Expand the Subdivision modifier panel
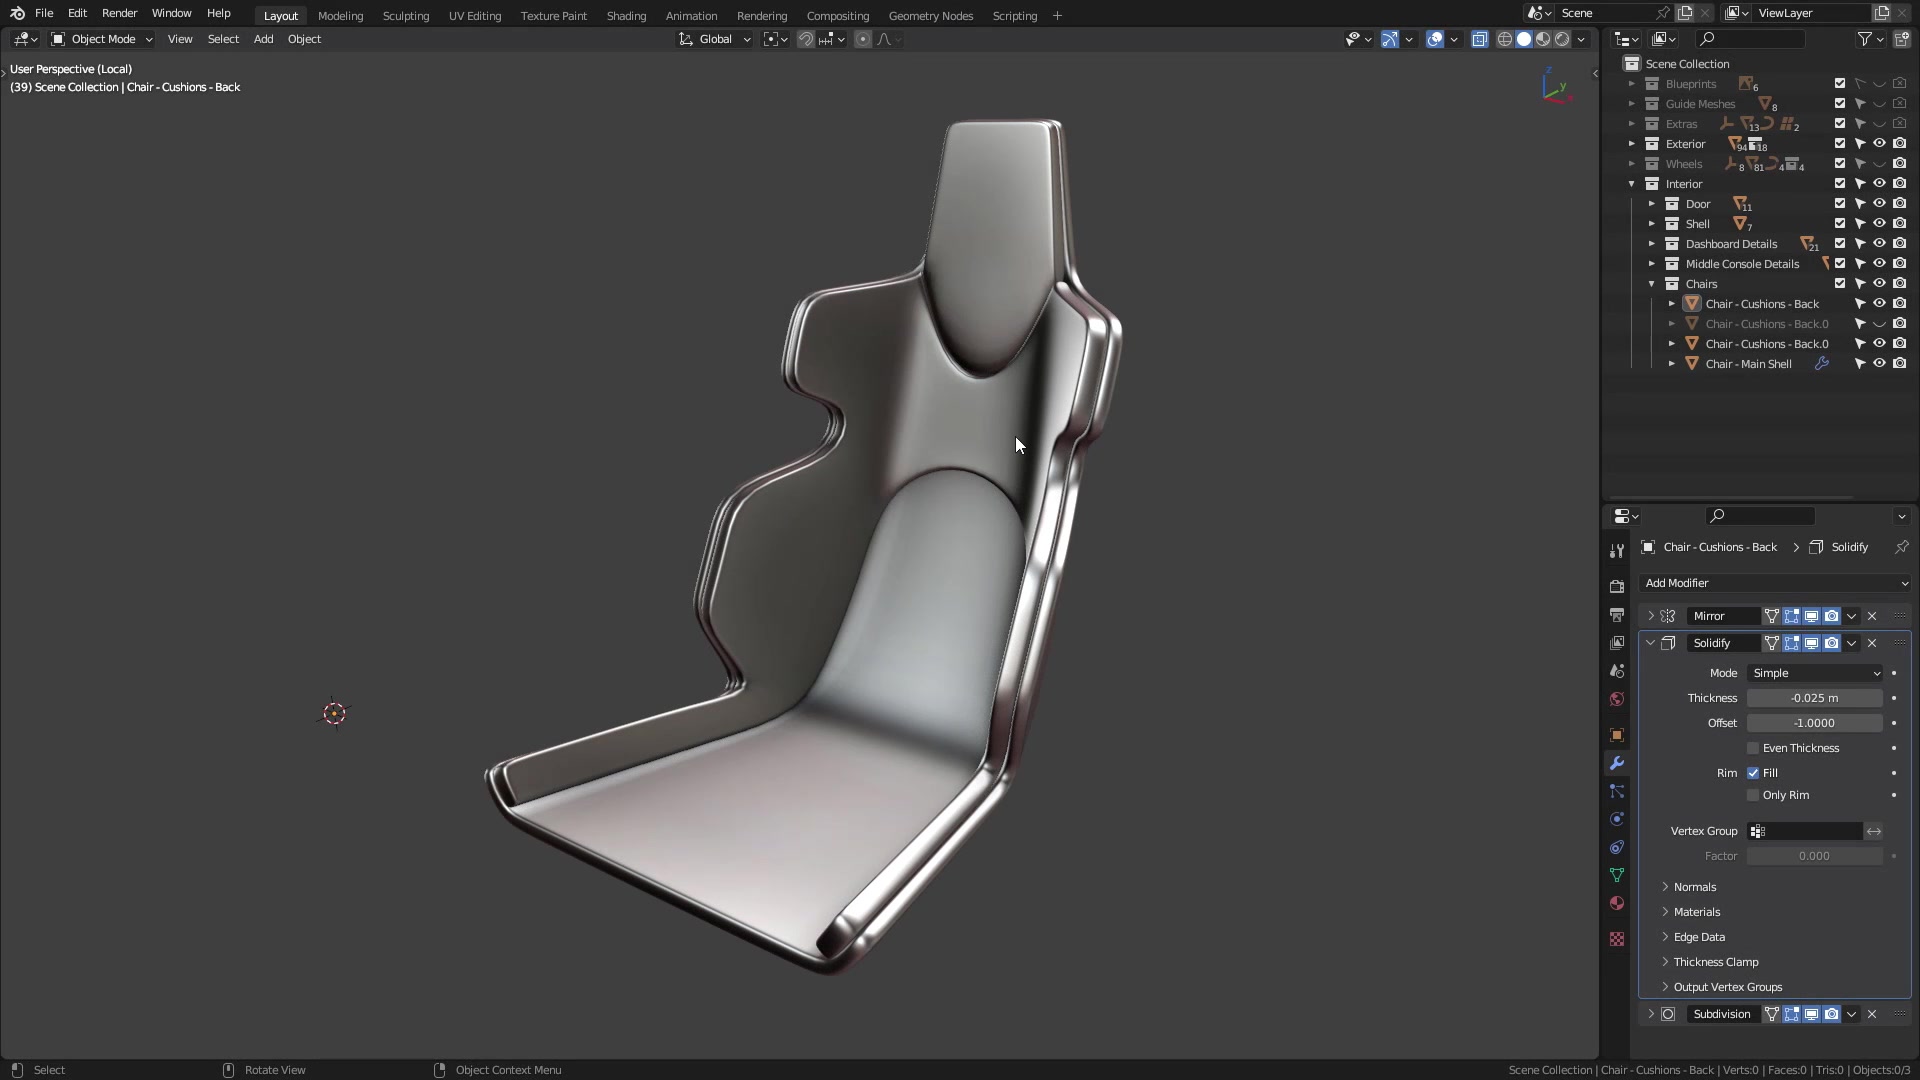 click(x=1651, y=1014)
